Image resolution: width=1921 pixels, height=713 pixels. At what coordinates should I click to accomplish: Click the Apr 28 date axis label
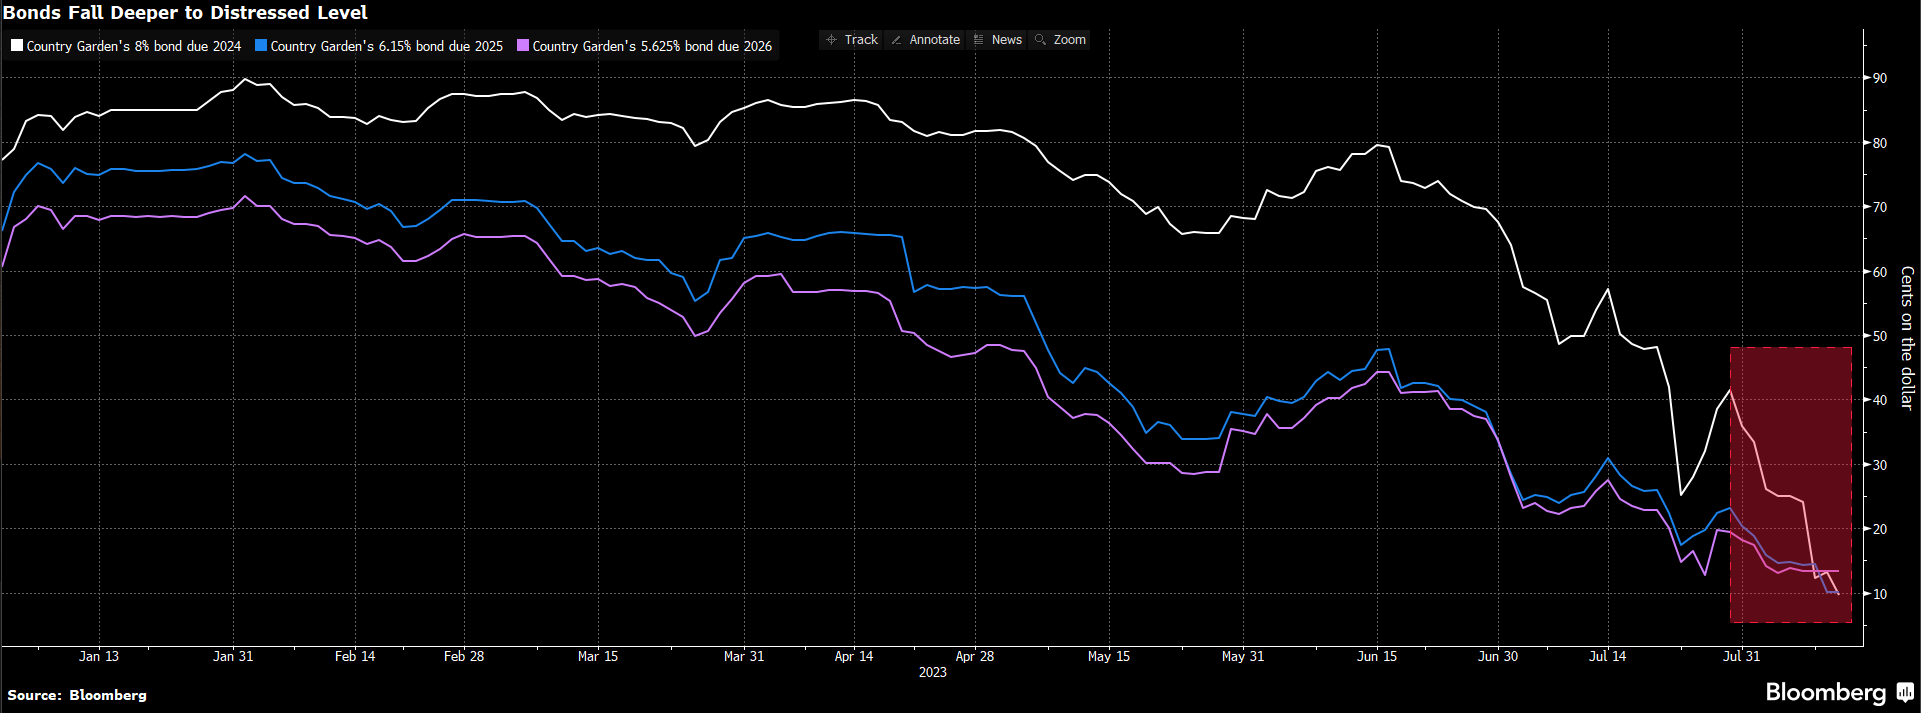tap(975, 656)
